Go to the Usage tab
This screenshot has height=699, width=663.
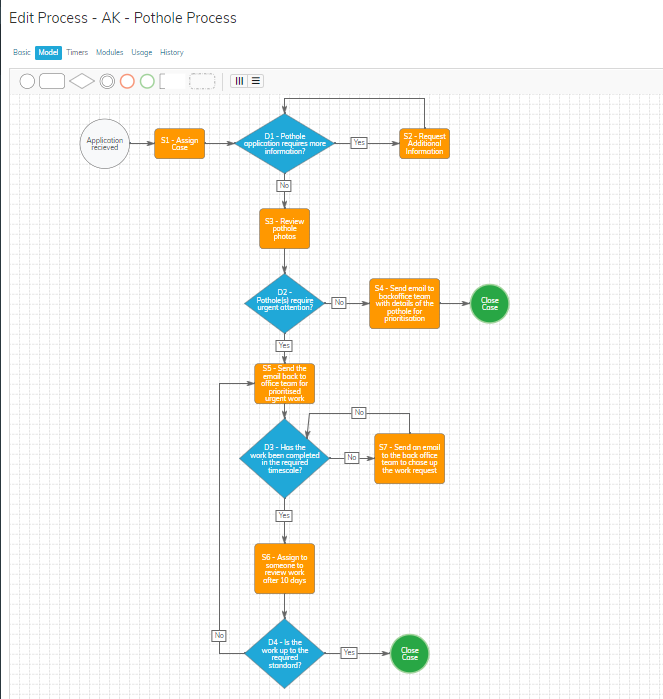pos(142,52)
